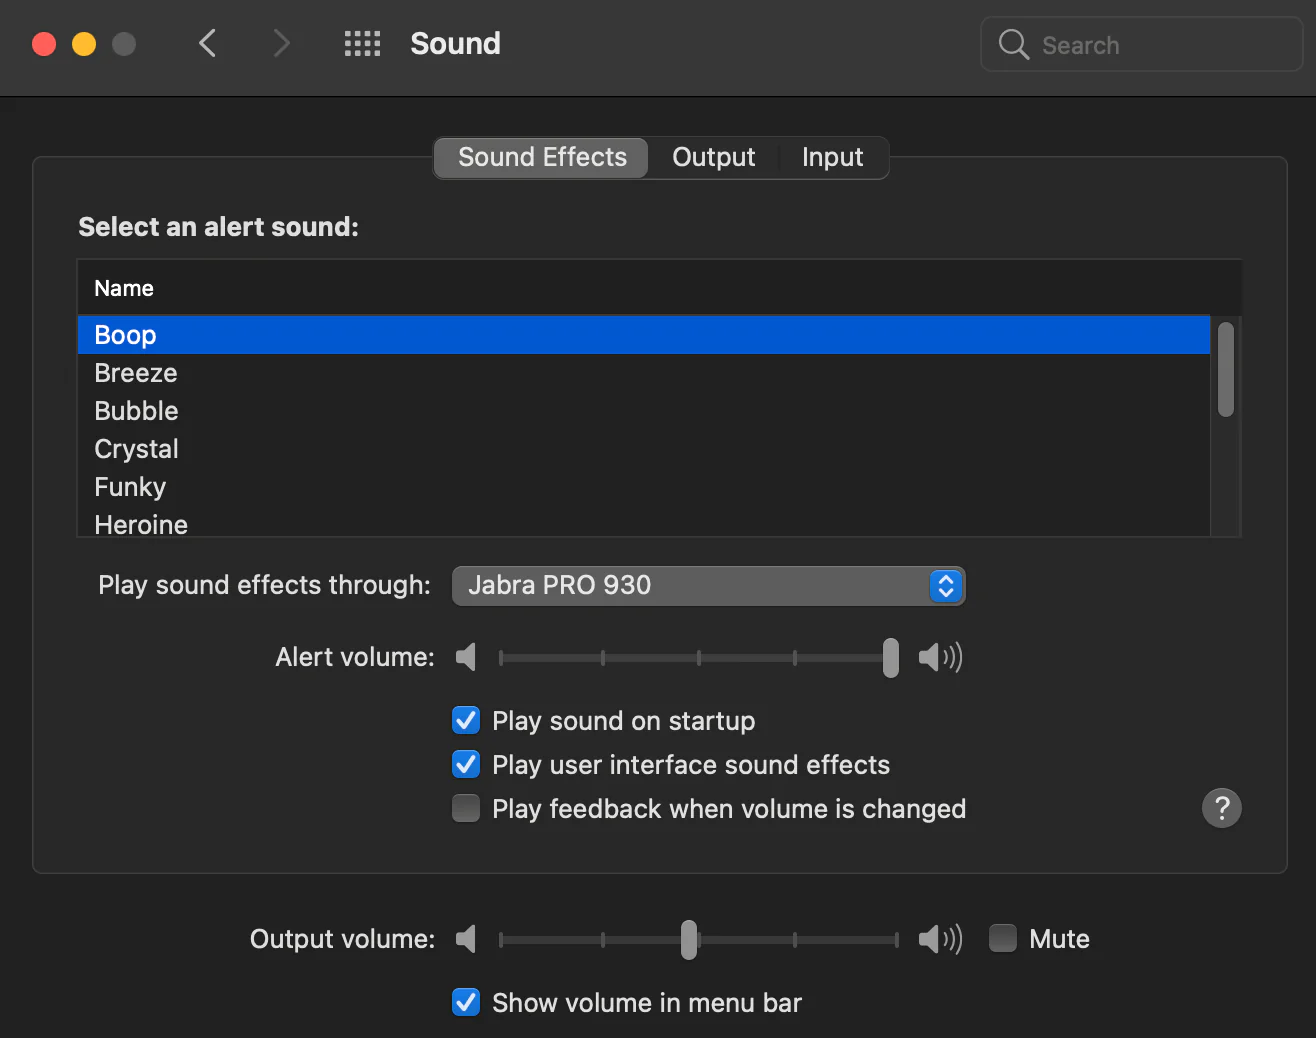Switch to the Input tab
This screenshot has height=1038, width=1316.
[x=832, y=158]
